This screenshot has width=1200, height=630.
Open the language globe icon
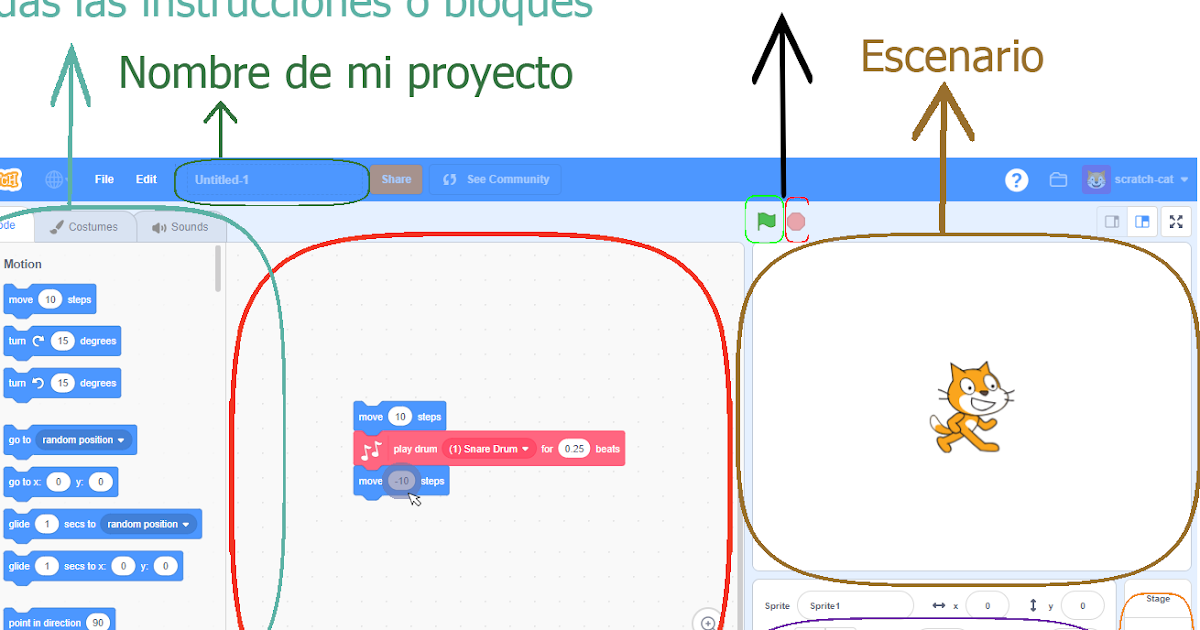52,179
